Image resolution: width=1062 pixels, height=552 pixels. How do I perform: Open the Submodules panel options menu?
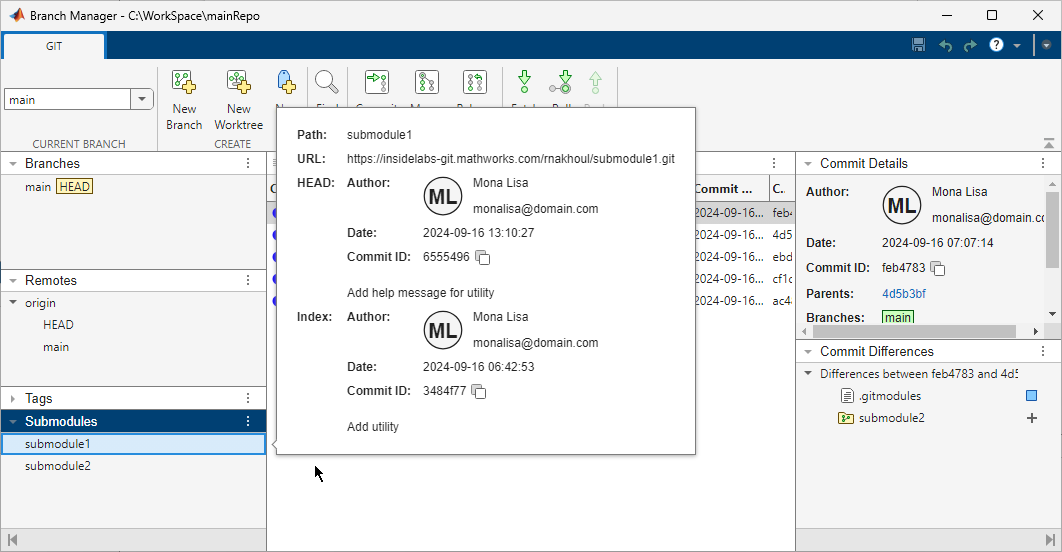click(248, 422)
